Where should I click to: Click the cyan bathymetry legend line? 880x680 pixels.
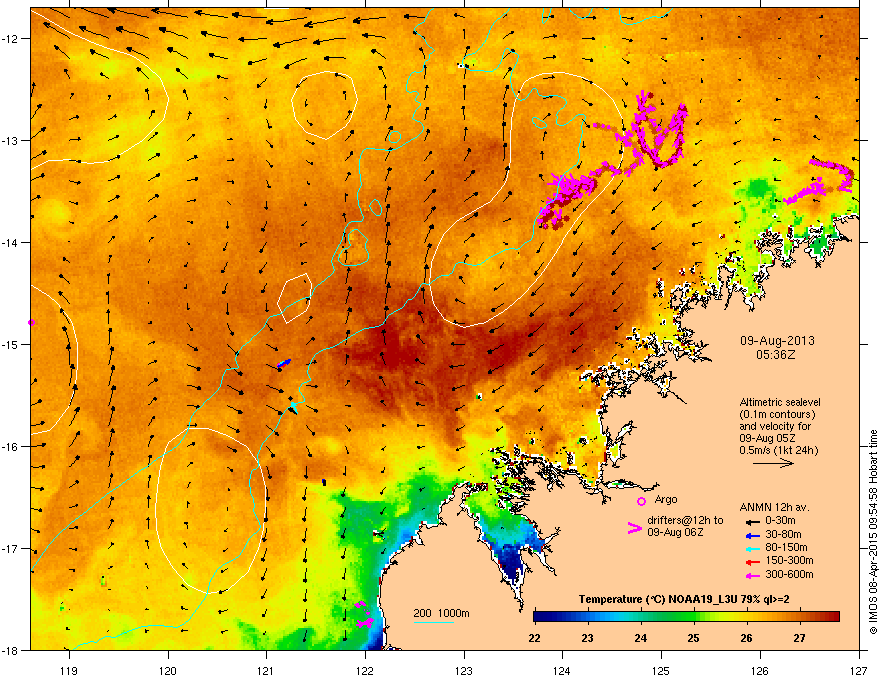434,622
